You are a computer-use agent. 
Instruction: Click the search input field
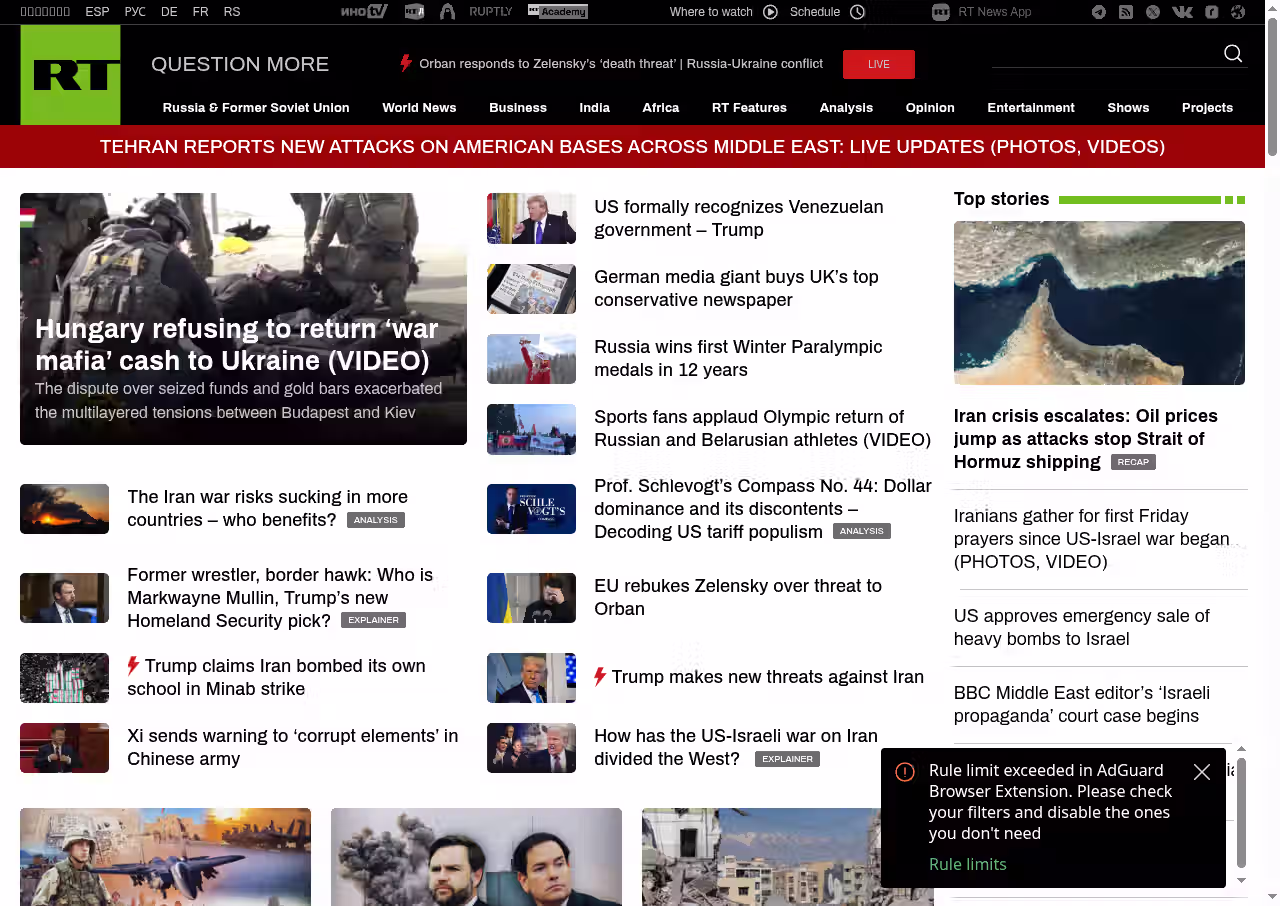[1100, 54]
